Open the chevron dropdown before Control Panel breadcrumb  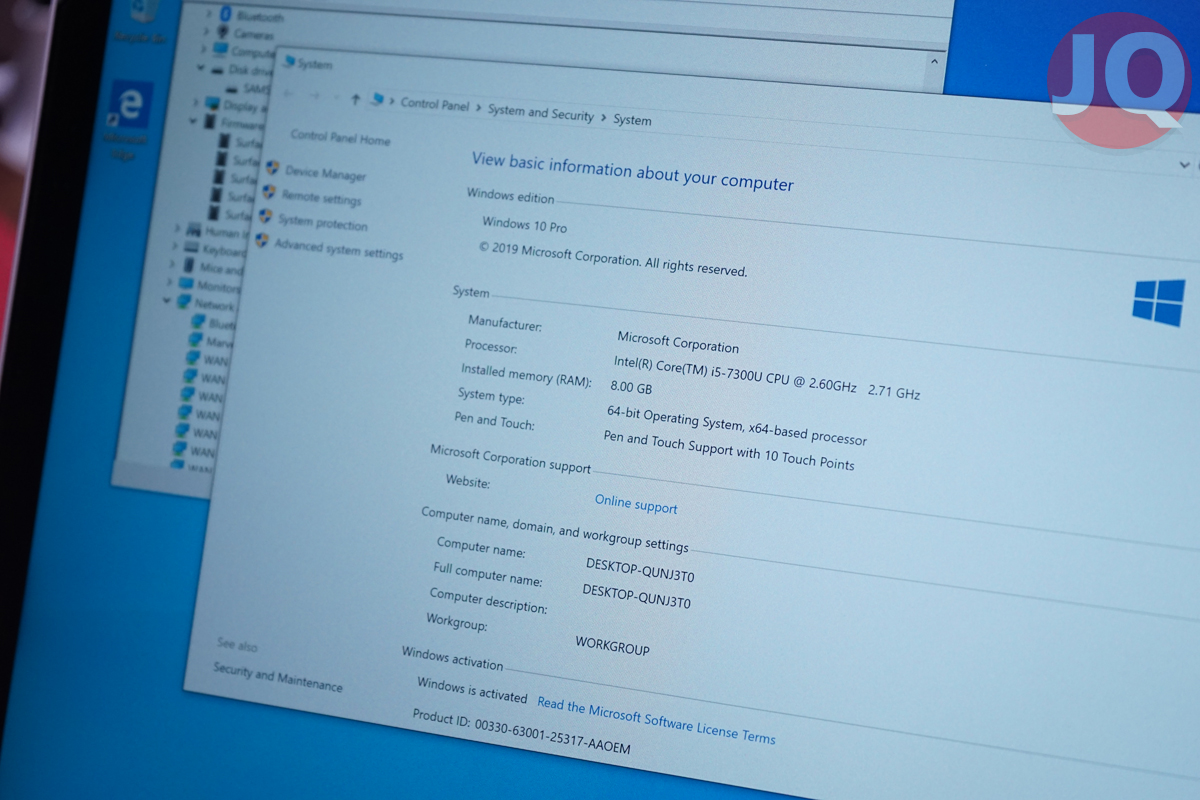coord(392,101)
